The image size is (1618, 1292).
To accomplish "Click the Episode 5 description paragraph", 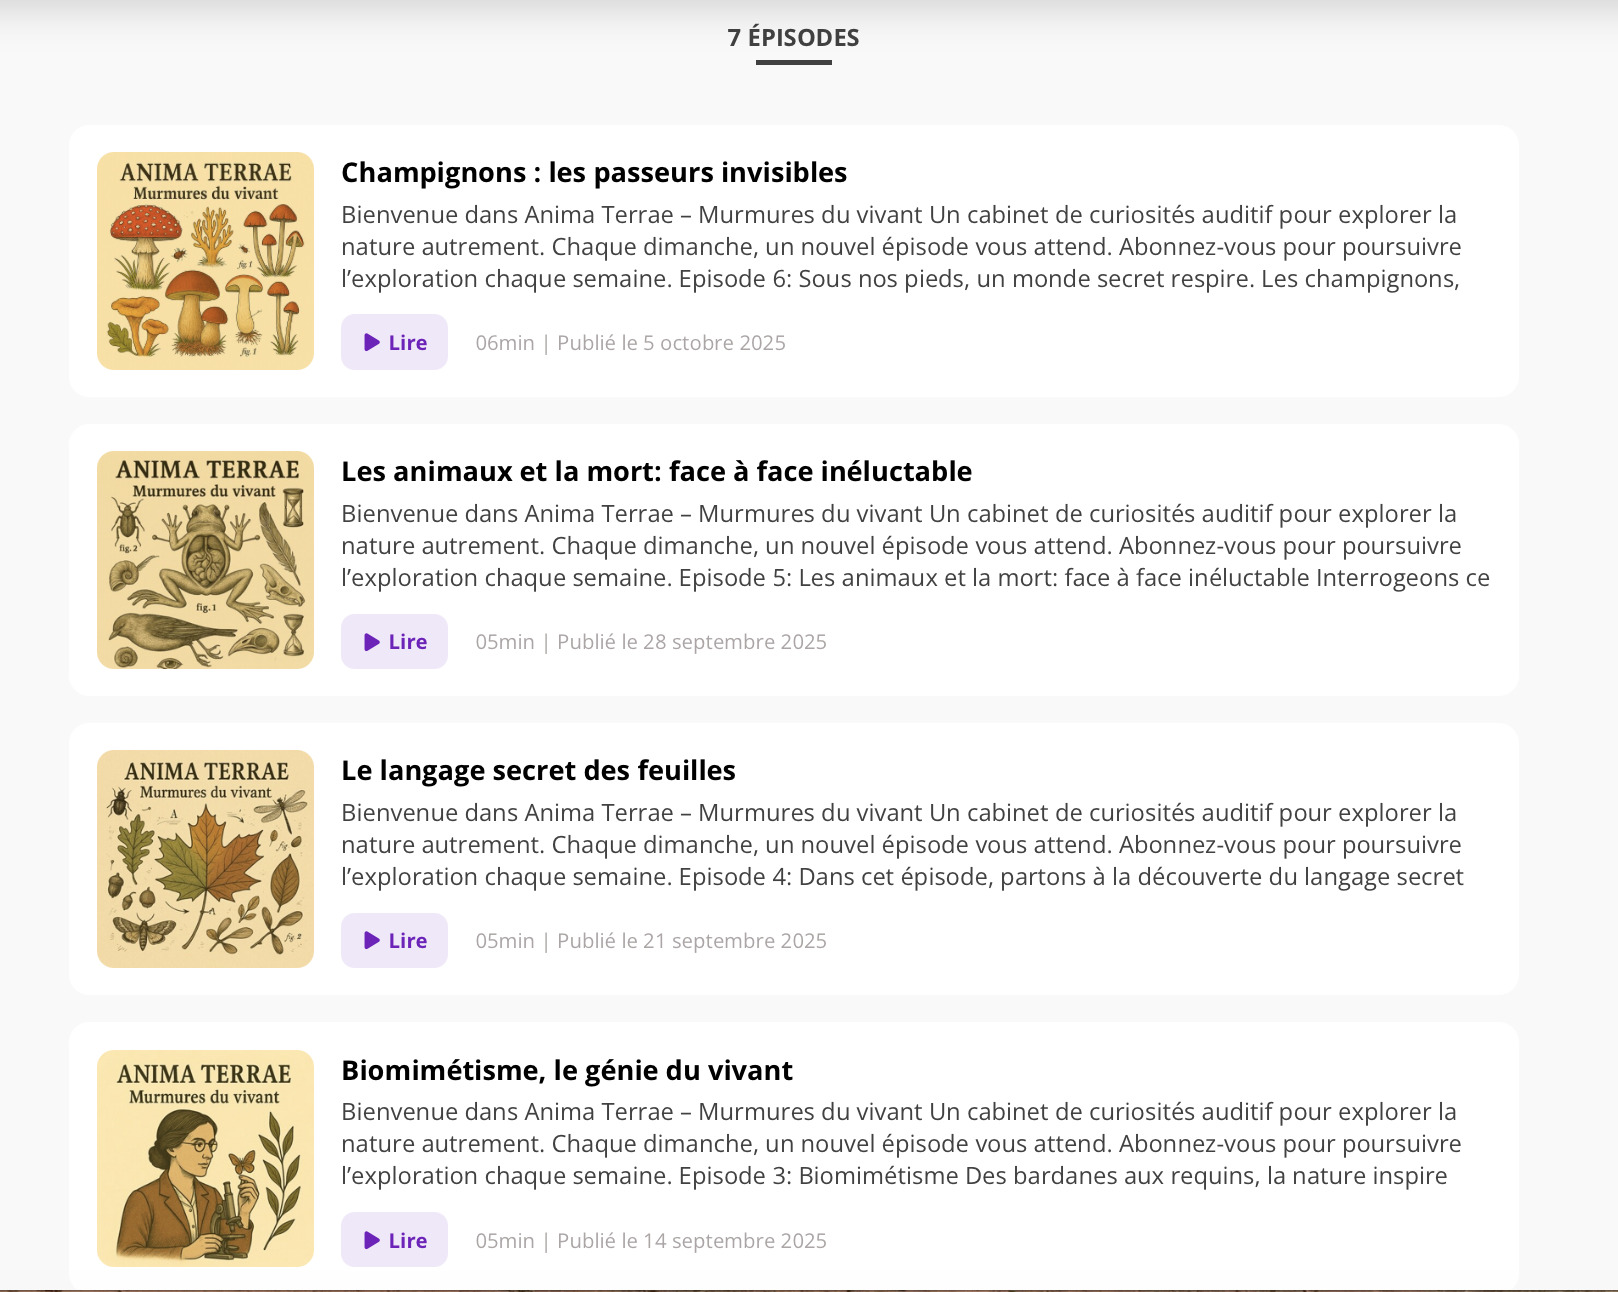I will pos(900,546).
